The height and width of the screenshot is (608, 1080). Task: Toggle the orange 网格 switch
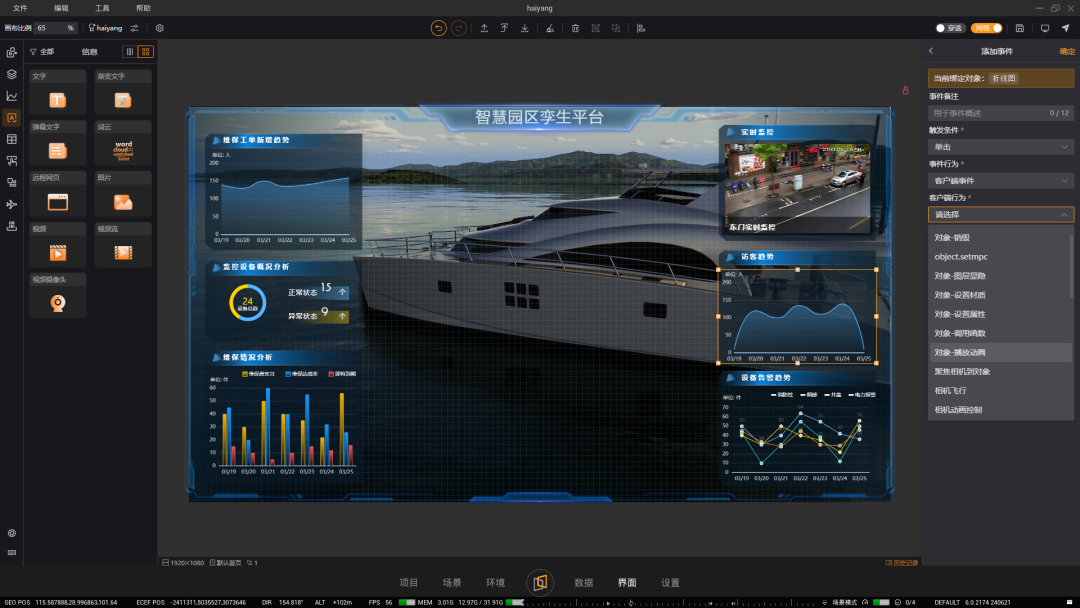[987, 28]
